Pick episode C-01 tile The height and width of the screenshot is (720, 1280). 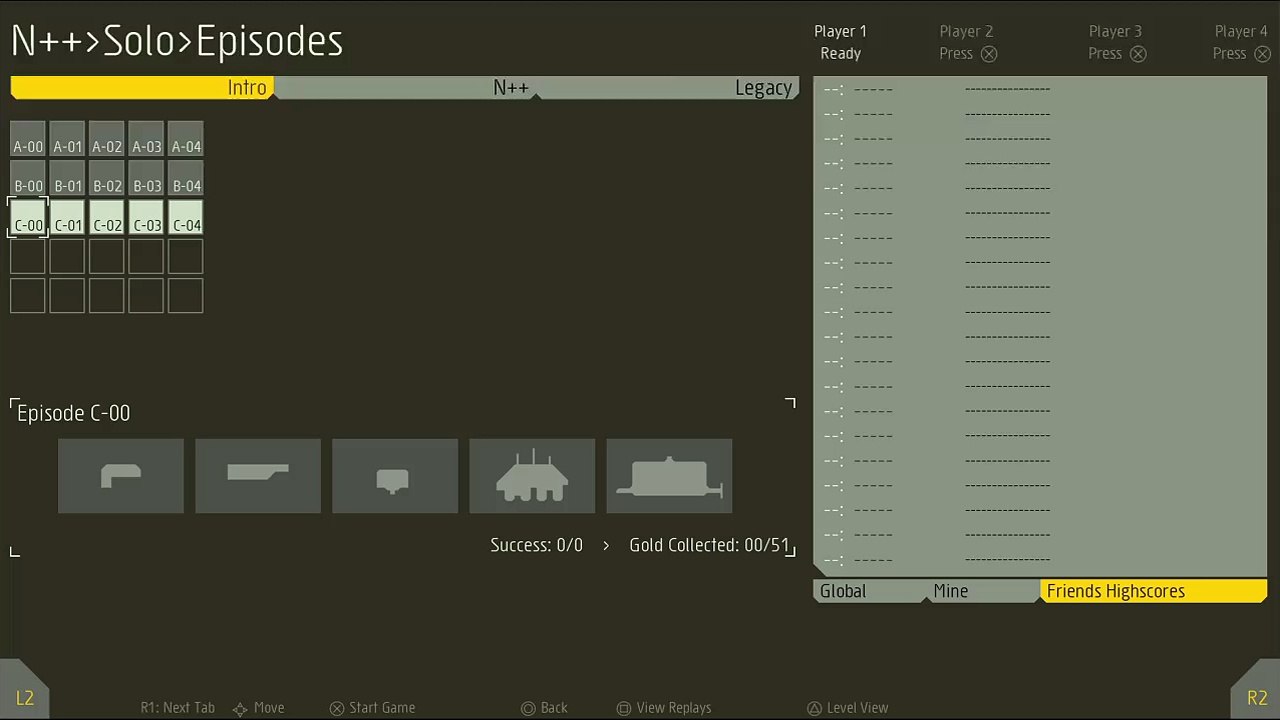(x=68, y=217)
